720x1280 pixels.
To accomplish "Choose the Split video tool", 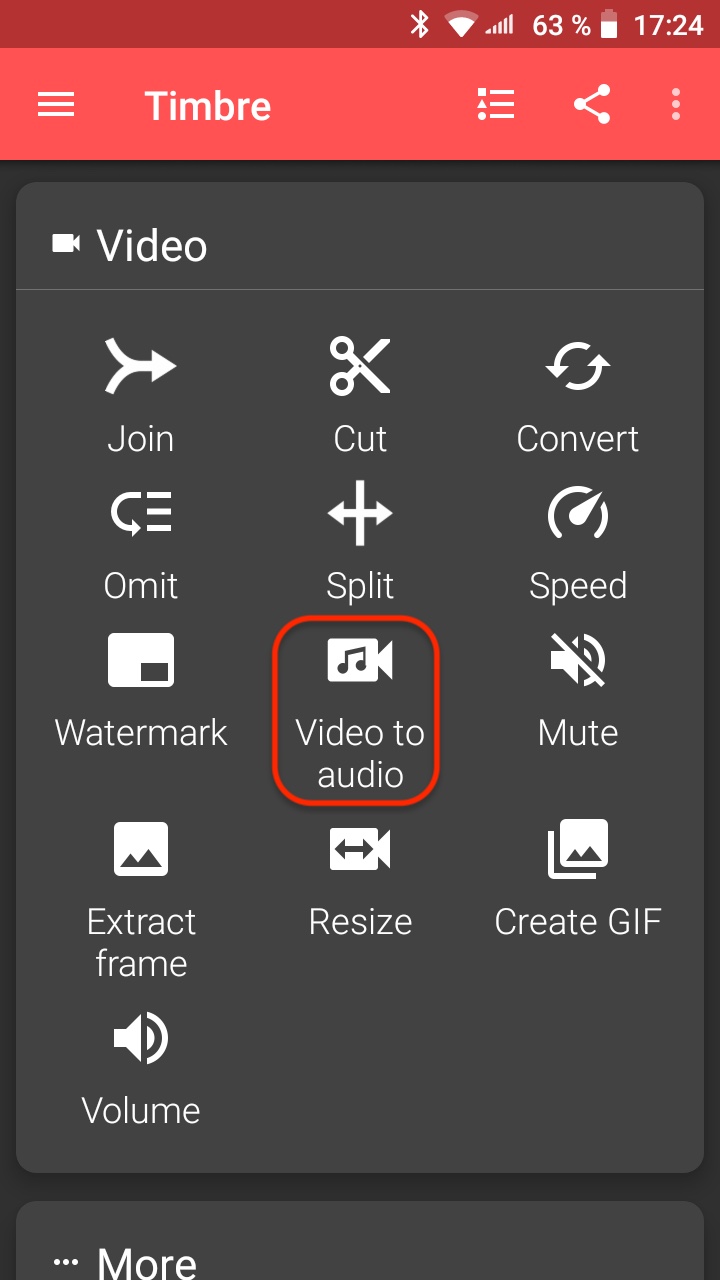I will coord(360,544).
